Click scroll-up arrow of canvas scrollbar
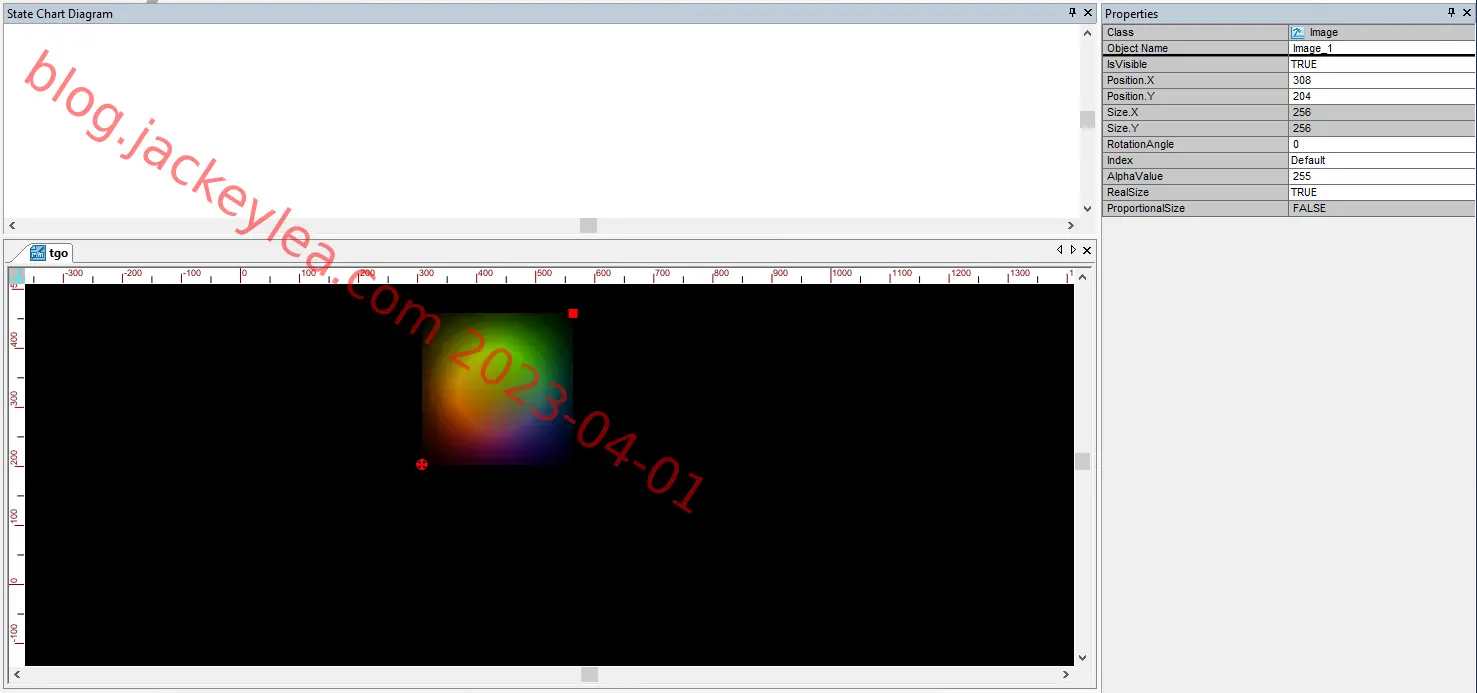The image size is (1477, 693). [1082, 277]
